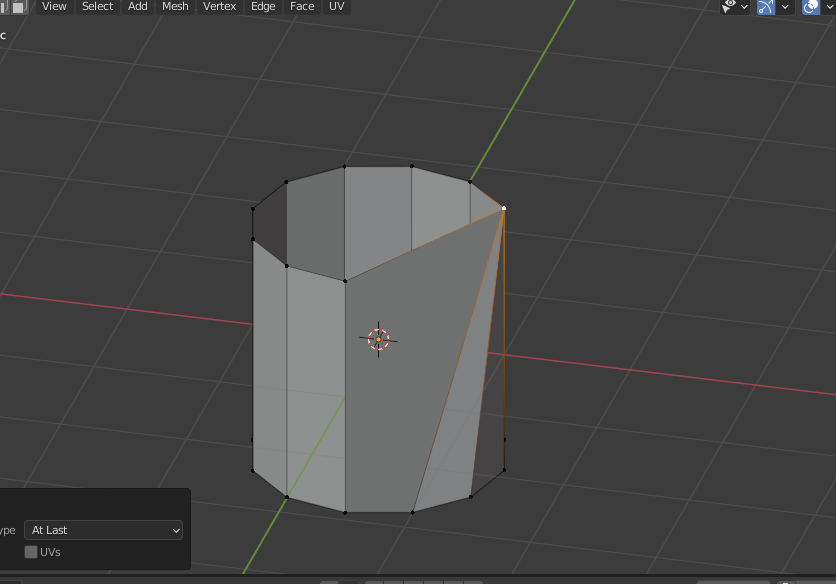
Task: Open the 'At Last' merge type dropdown
Action: pyautogui.click(x=103, y=530)
